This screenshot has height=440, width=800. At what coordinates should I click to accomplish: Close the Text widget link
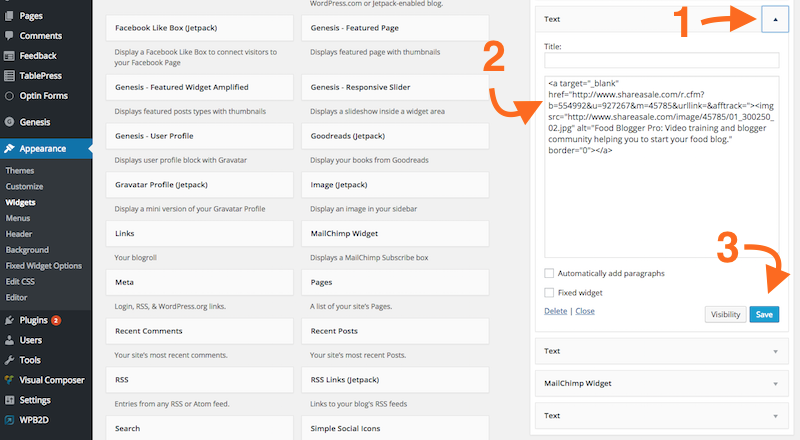[x=585, y=311]
